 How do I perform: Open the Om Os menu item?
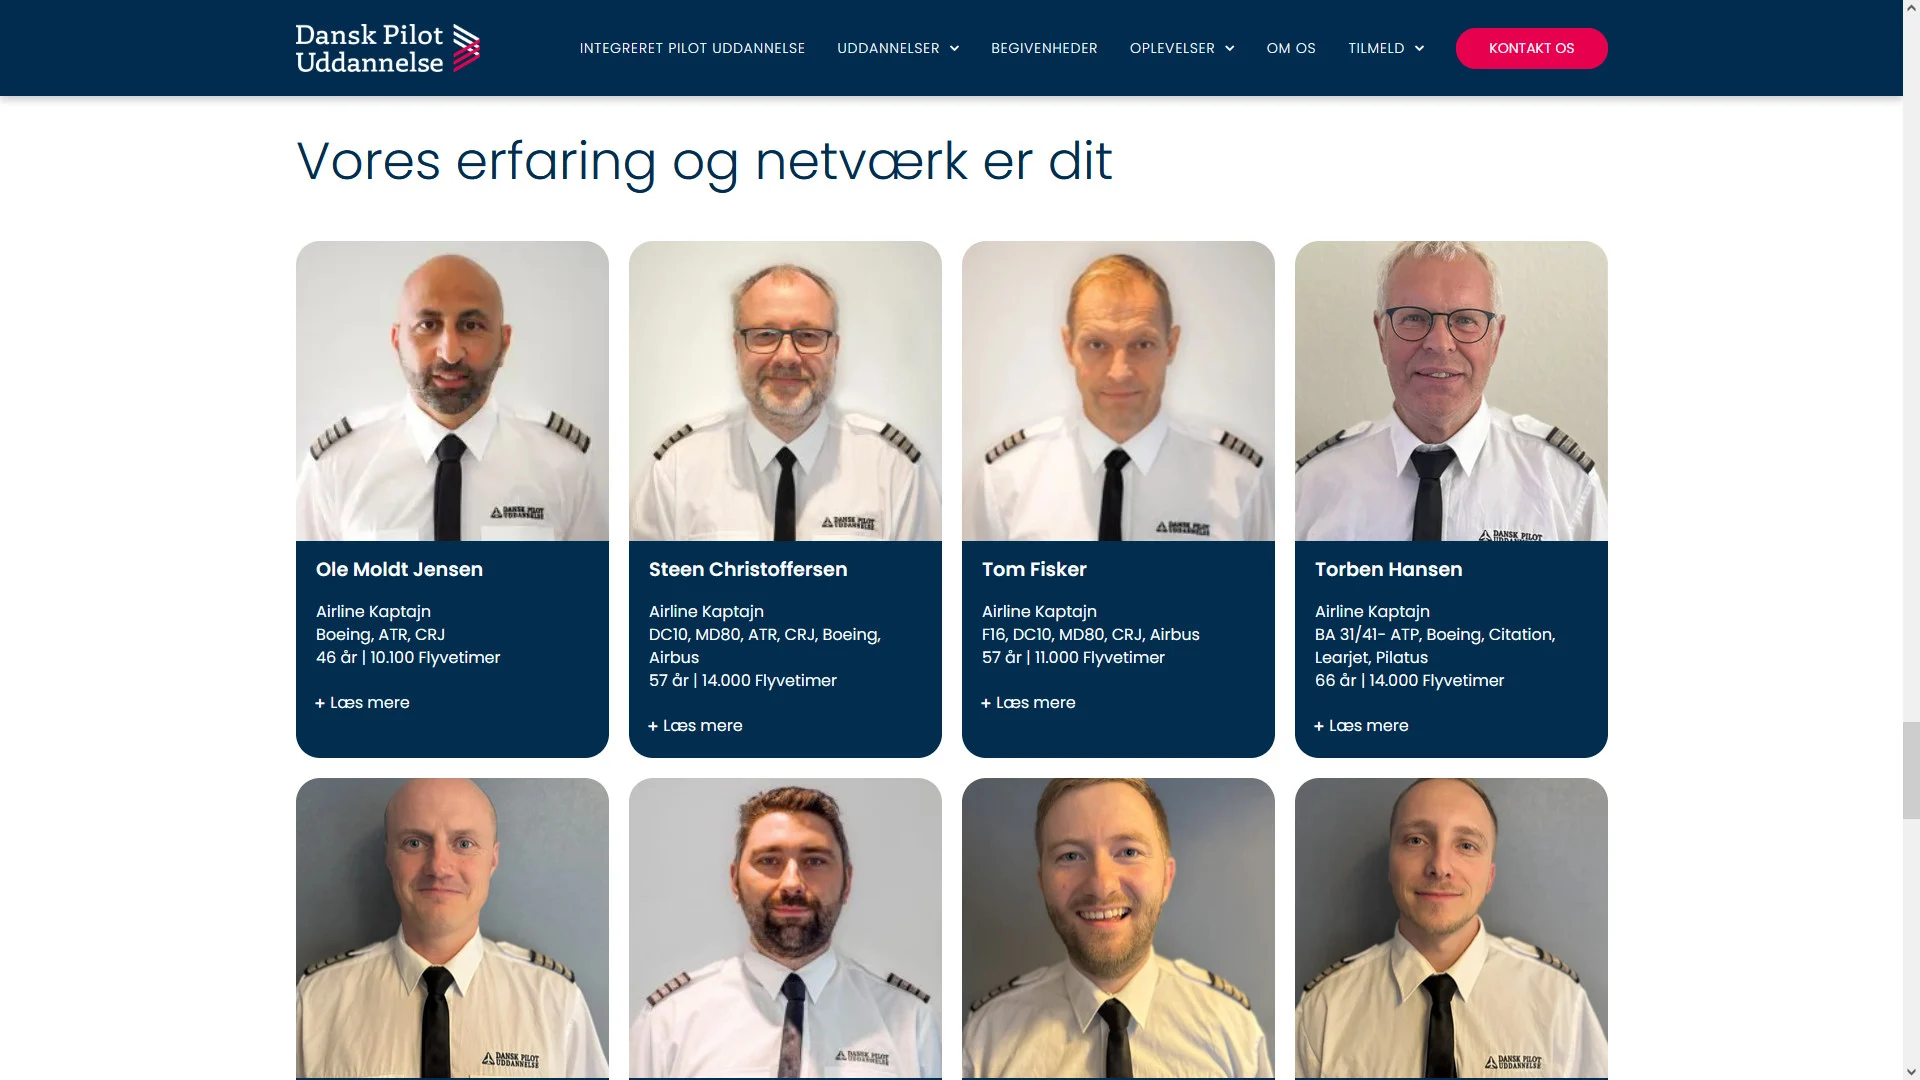click(1291, 48)
